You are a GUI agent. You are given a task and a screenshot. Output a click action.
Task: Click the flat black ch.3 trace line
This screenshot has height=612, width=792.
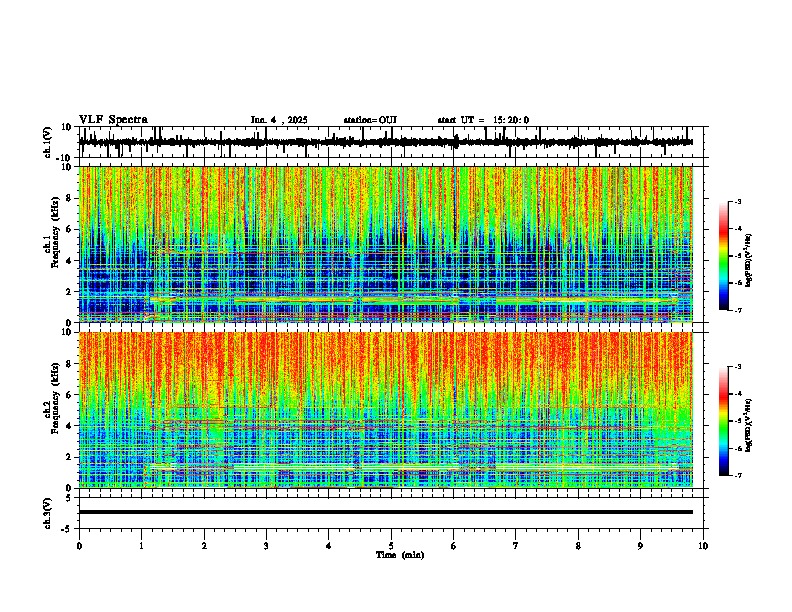(x=386, y=512)
